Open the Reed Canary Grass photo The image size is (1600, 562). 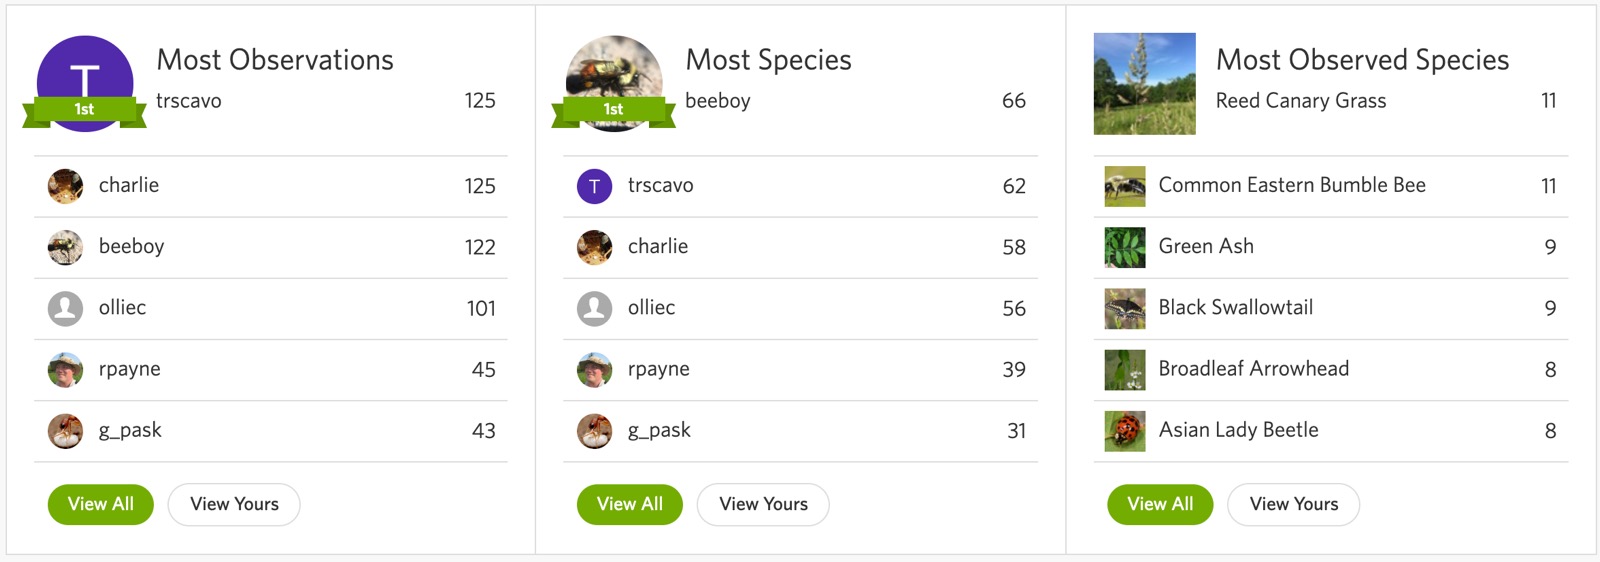click(x=1145, y=84)
